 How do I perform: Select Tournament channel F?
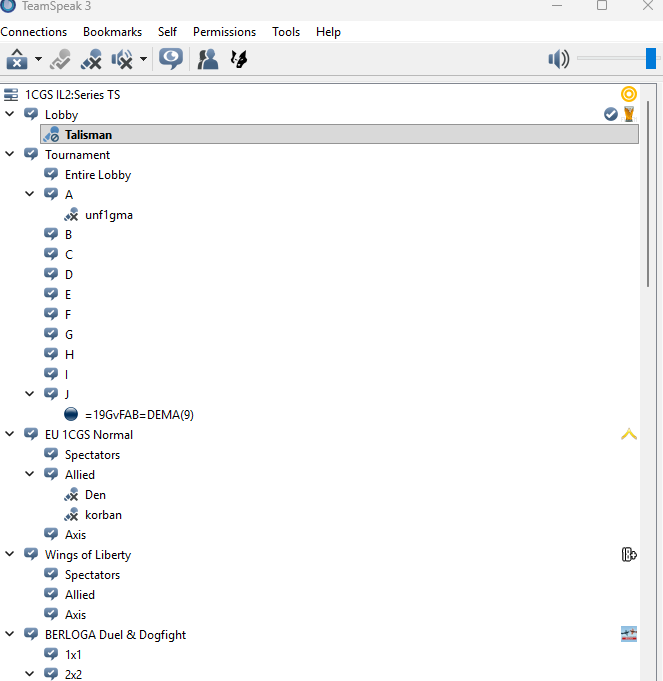pos(68,314)
